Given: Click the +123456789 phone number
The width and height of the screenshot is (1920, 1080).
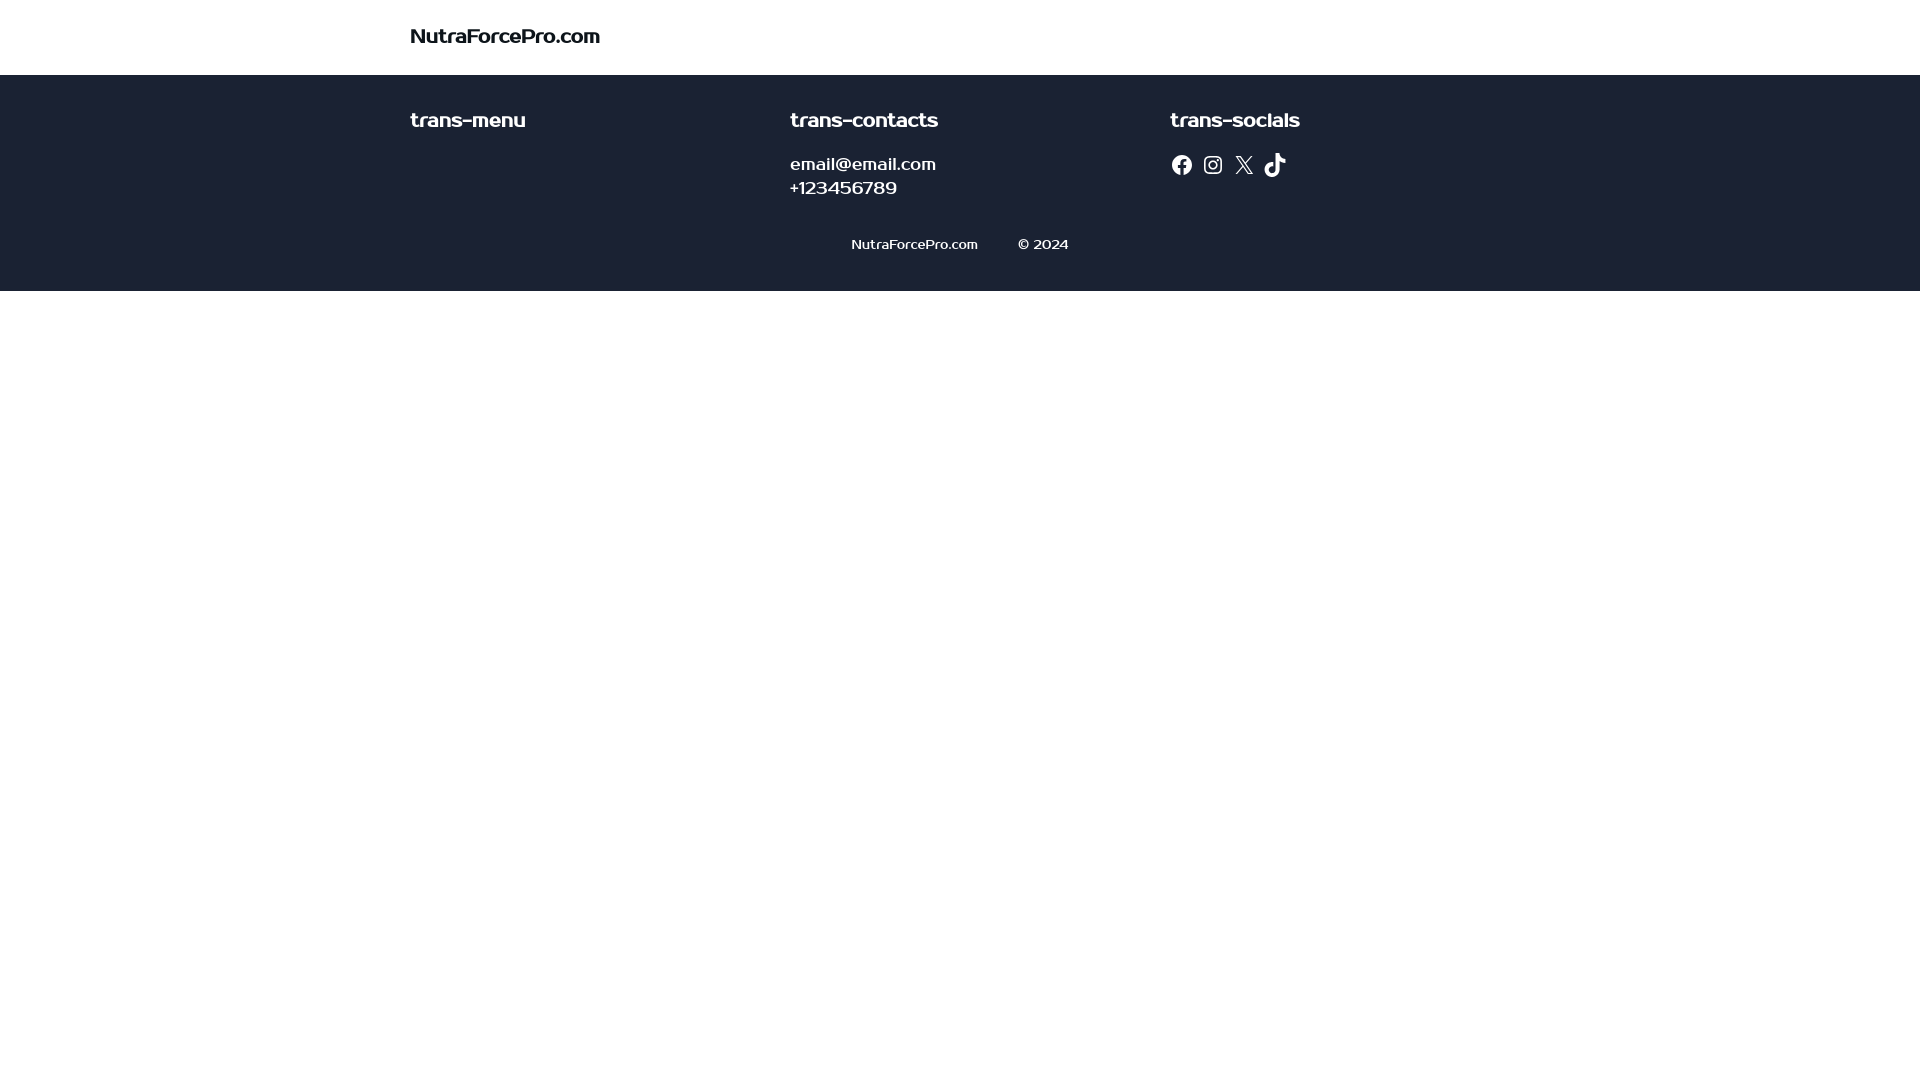Looking at the screenshot, I should tap(843, 188).
